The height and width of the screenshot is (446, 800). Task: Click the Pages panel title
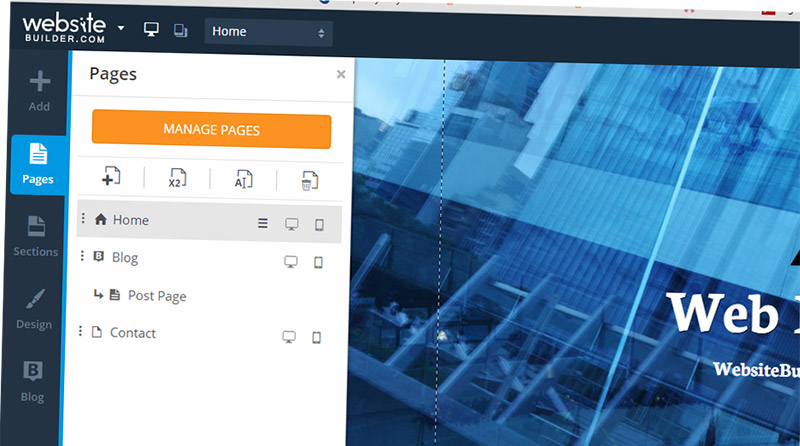(x=113, y=74)
